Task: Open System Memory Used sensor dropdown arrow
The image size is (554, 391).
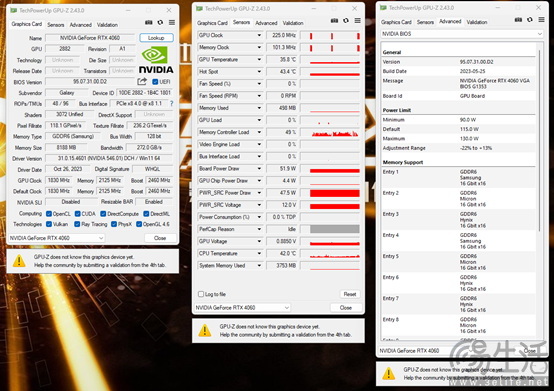Action: tap(259, 266)
